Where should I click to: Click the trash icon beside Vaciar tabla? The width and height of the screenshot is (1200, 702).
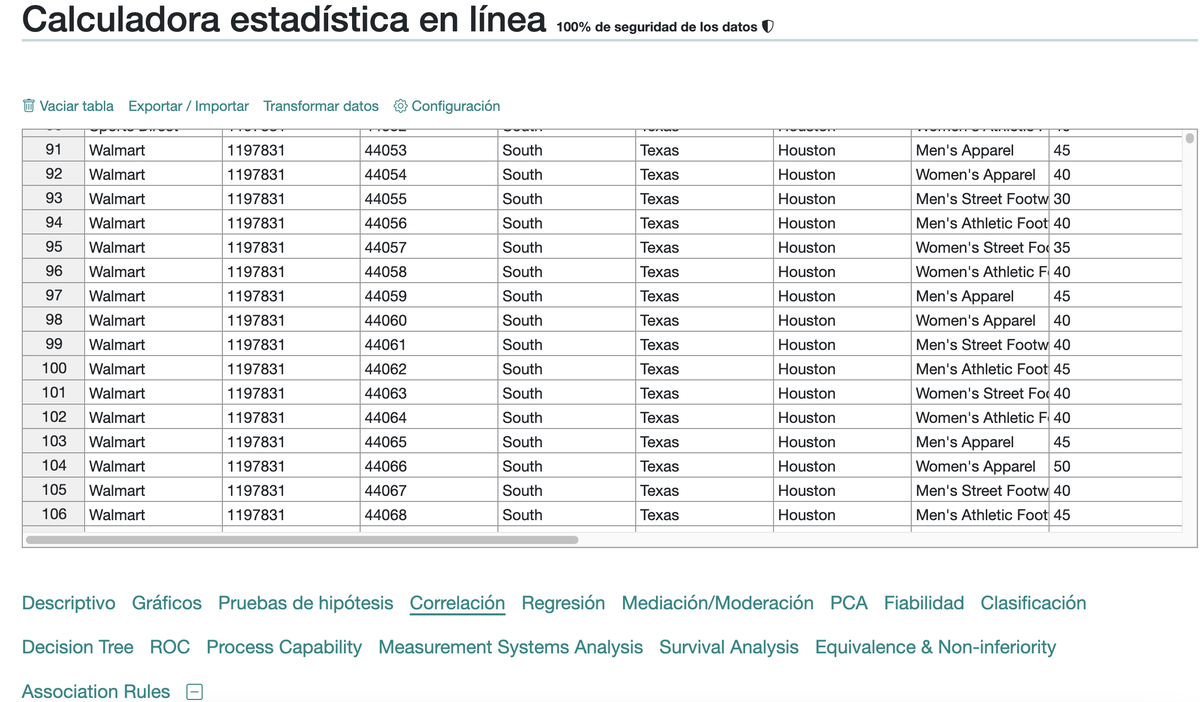[x=29, y=106]
